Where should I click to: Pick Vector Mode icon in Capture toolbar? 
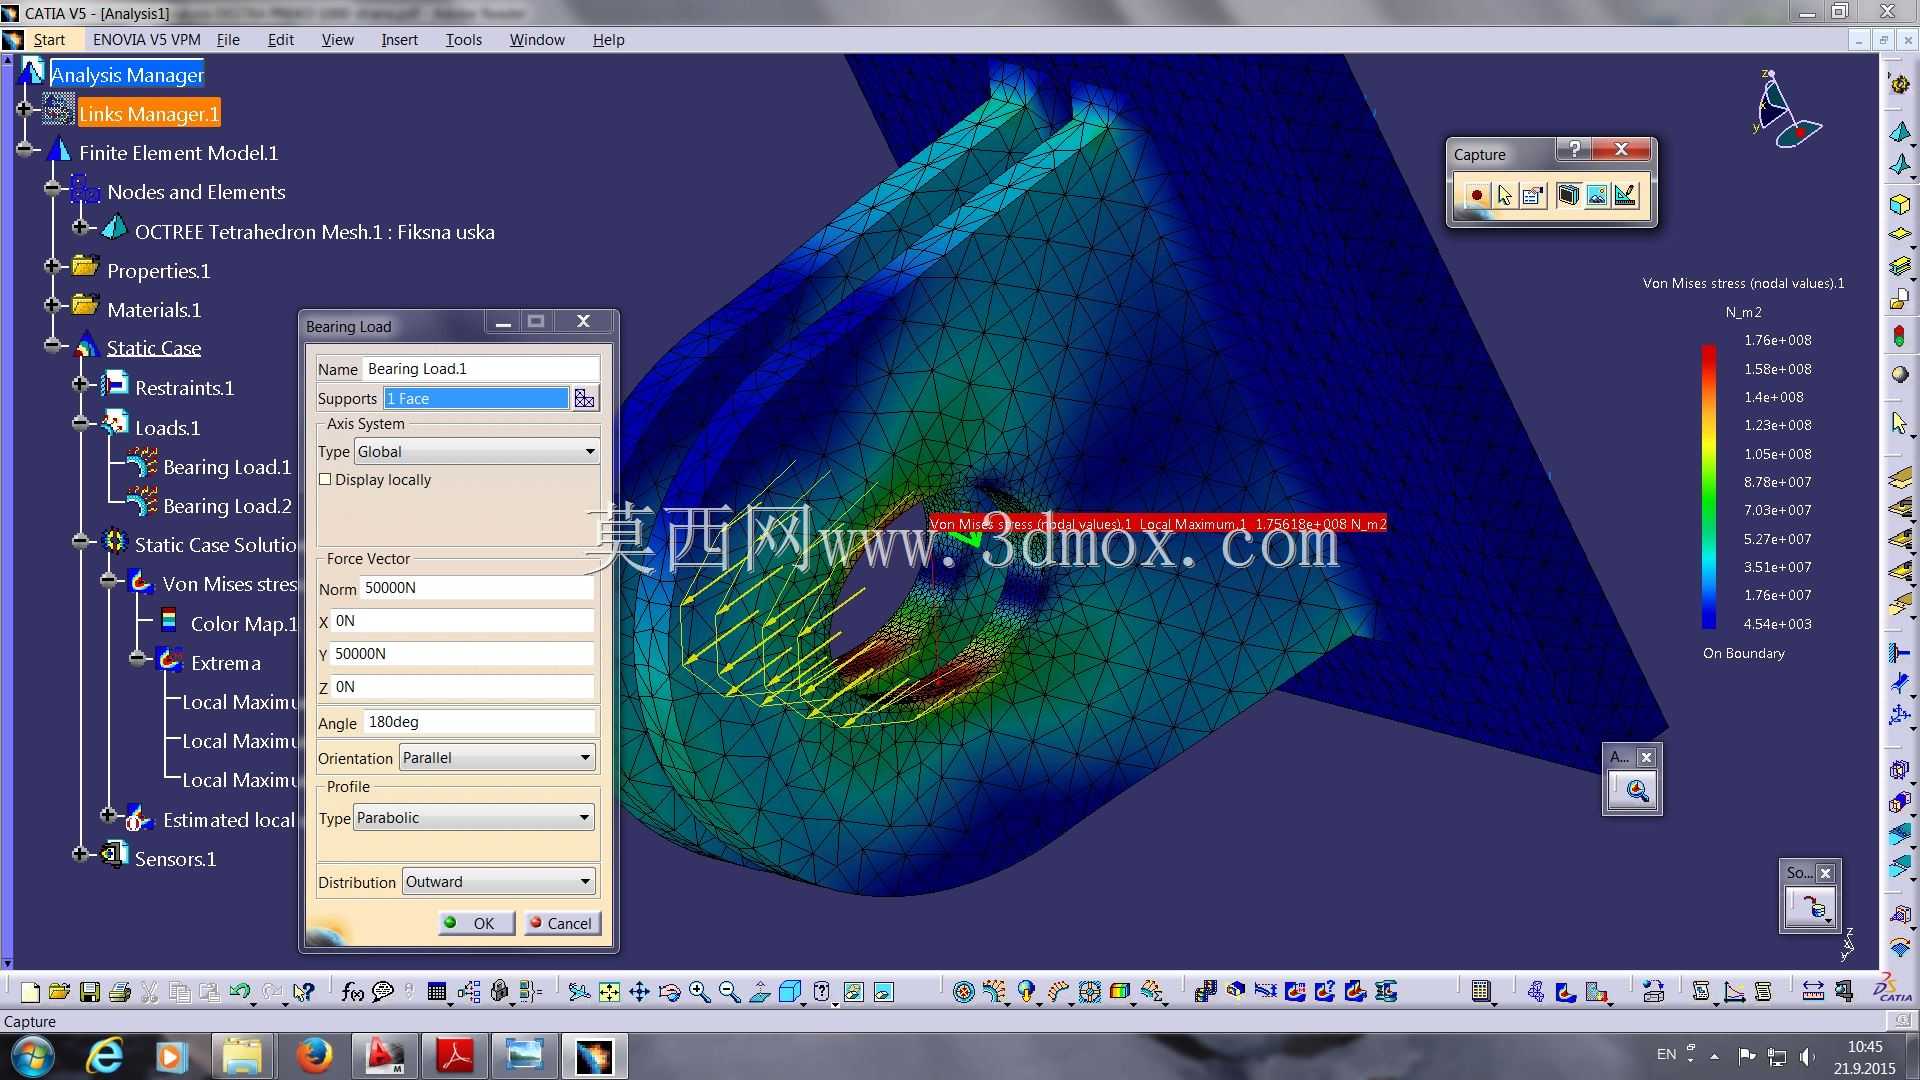(1625, 195)
